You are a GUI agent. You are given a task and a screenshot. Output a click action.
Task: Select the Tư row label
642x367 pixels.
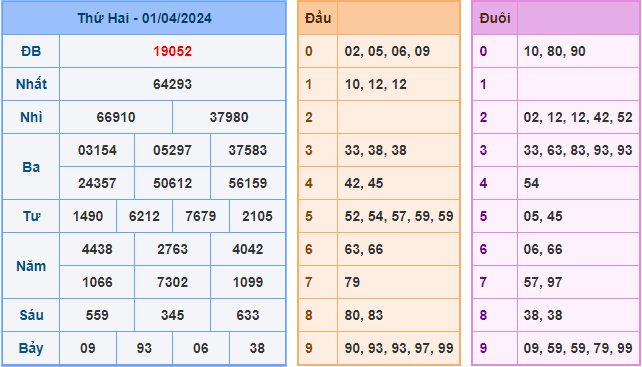31,216
